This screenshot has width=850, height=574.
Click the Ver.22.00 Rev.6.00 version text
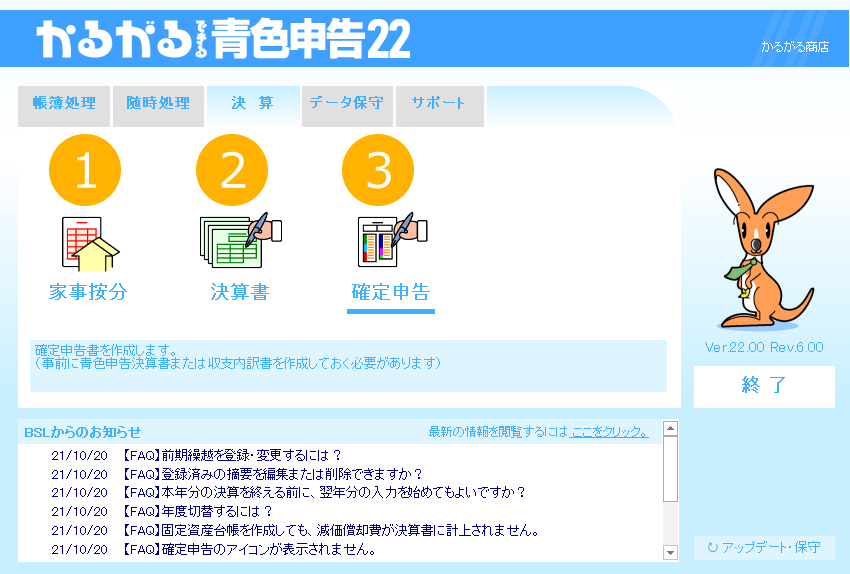pos(764,347)
